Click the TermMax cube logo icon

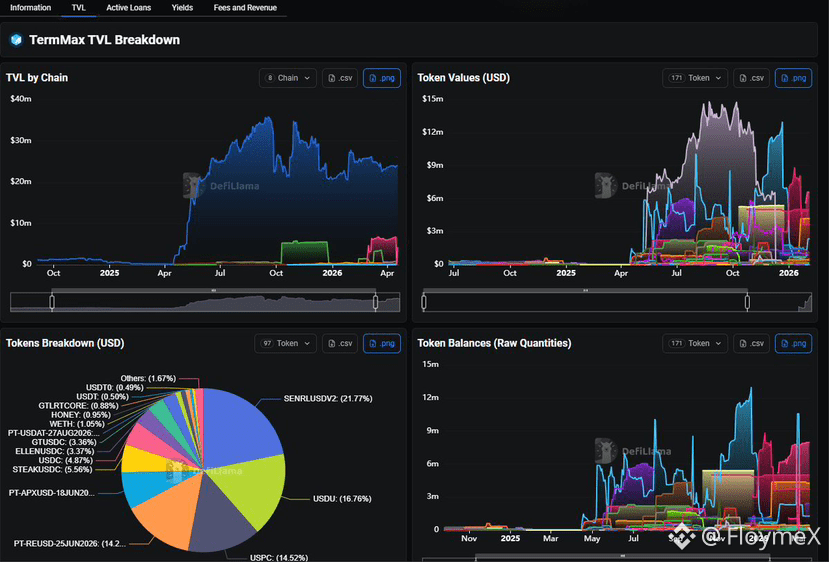pos(16,40)
